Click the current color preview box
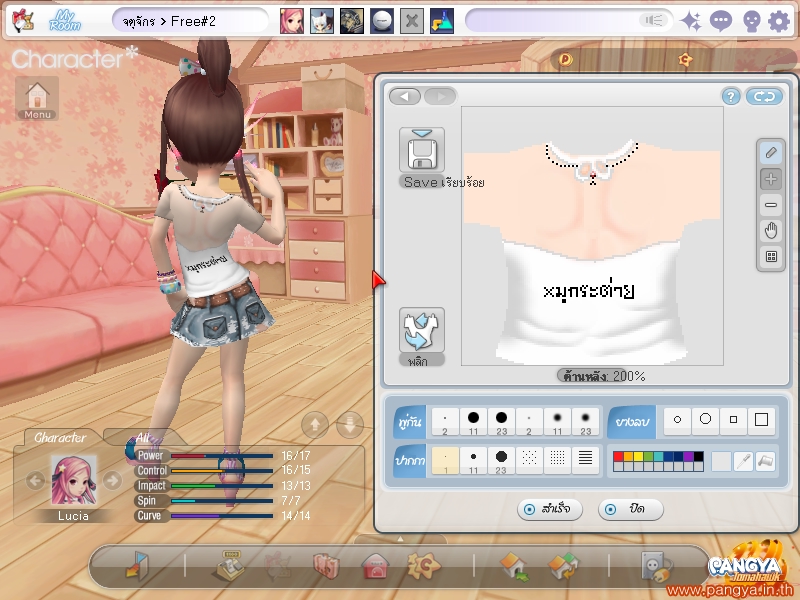 [721, 461]
